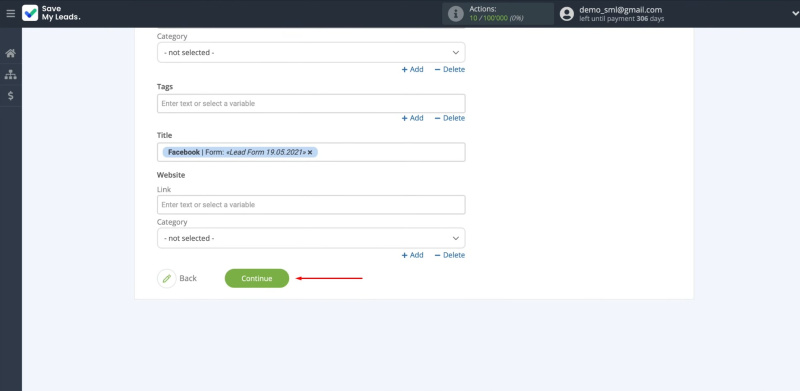
Task: Click Add below the Tags field
Action: tap(413, 118)
